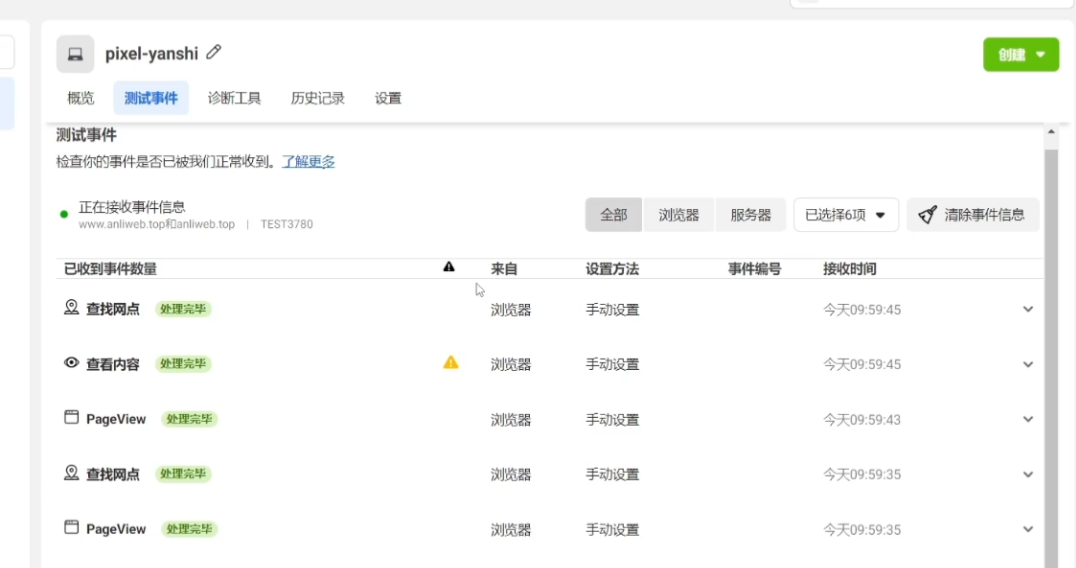Expand the 09:59:43 PageView row details
This screenshot has width=1076, height=568.
(x=1028, y=419)
